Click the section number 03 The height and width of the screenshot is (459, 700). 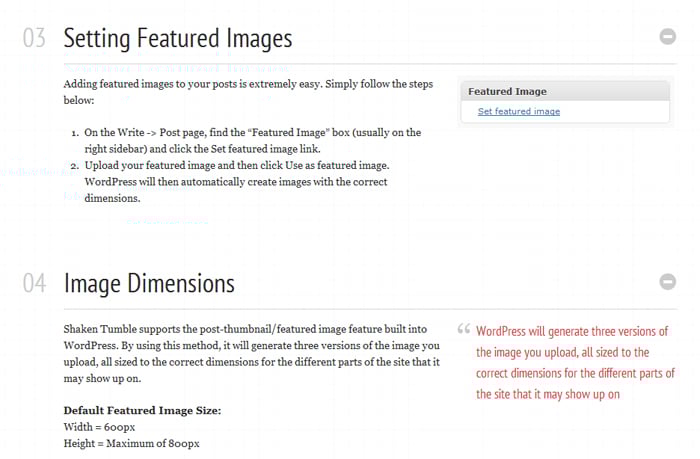click(x=35, y=39)
